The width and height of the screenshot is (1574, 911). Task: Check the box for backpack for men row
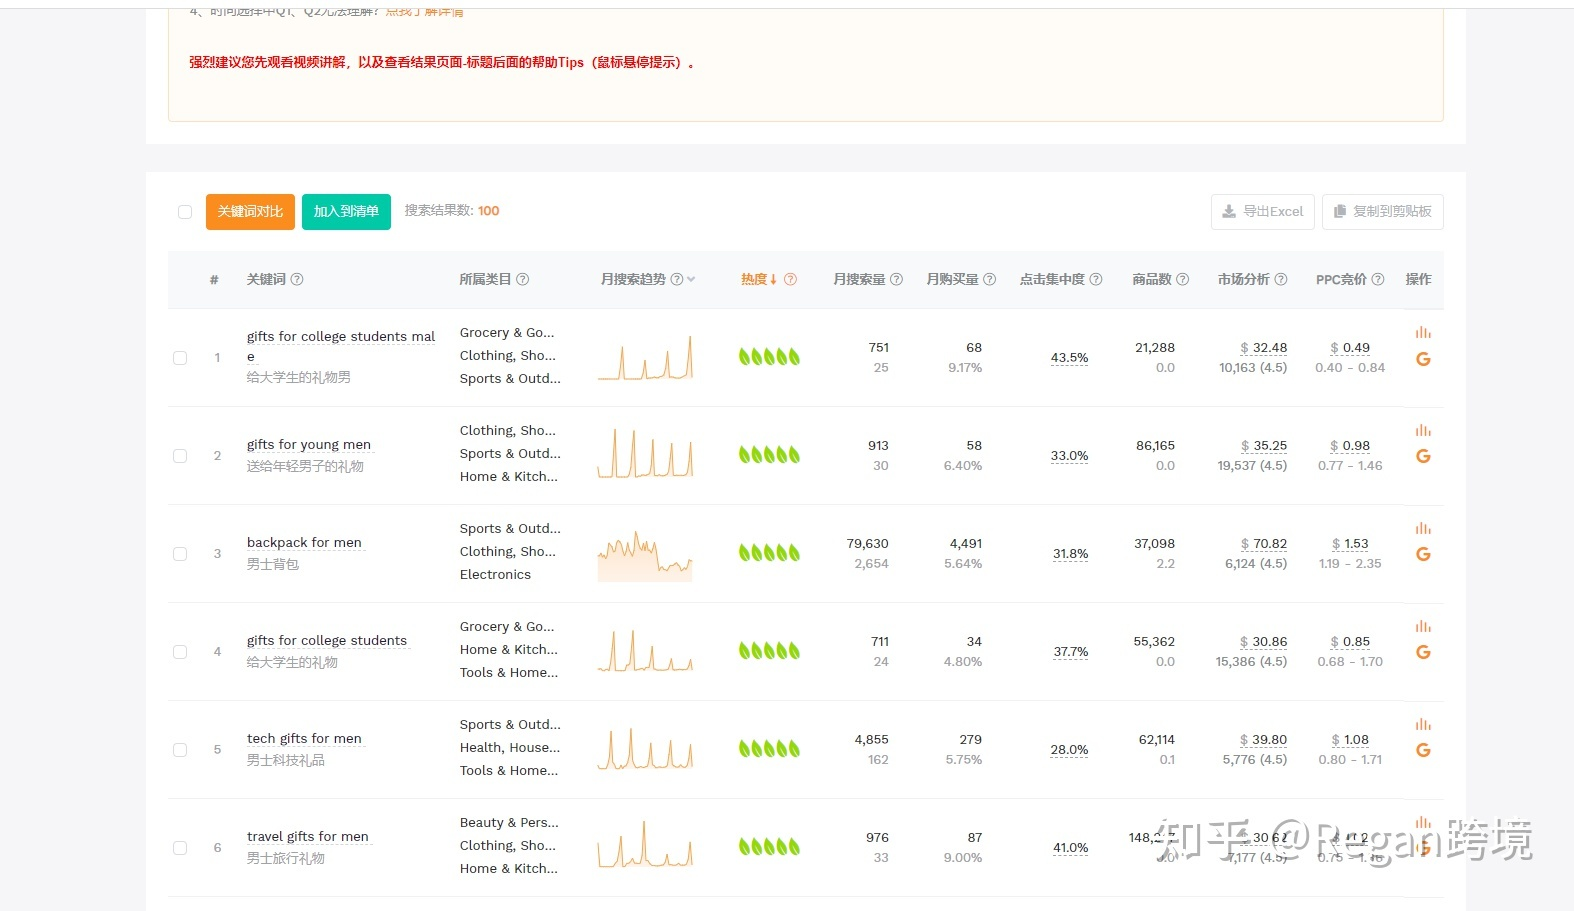(180, 554)
